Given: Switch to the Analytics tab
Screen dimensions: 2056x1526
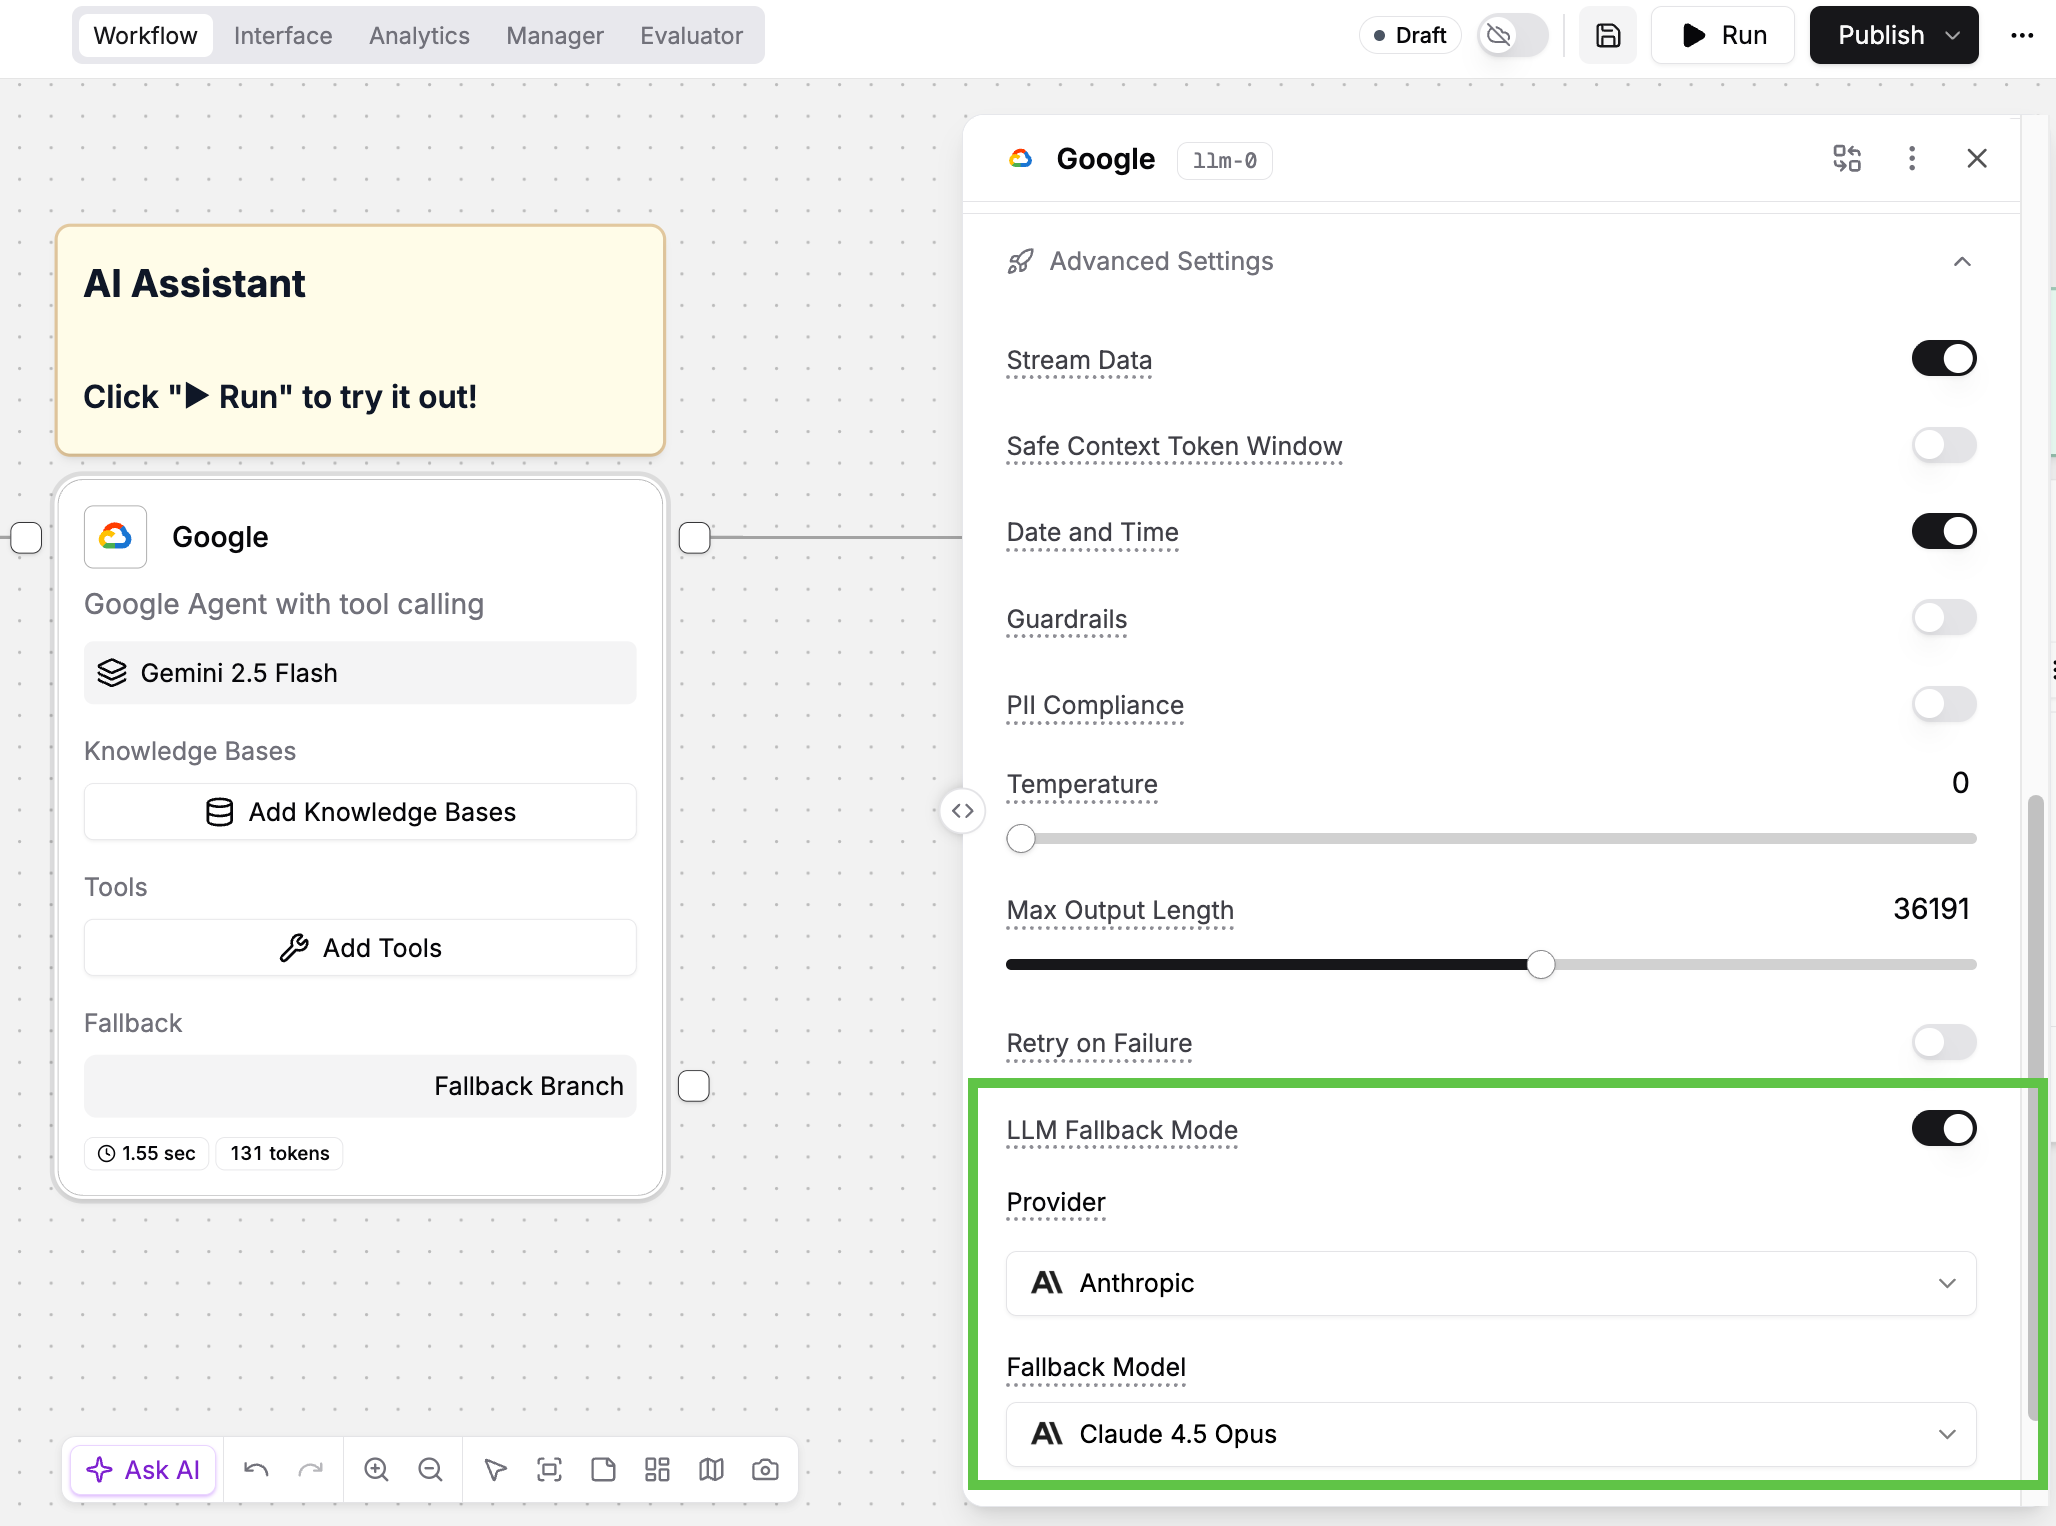Looking at the screenshot, I should pos(419,36).
